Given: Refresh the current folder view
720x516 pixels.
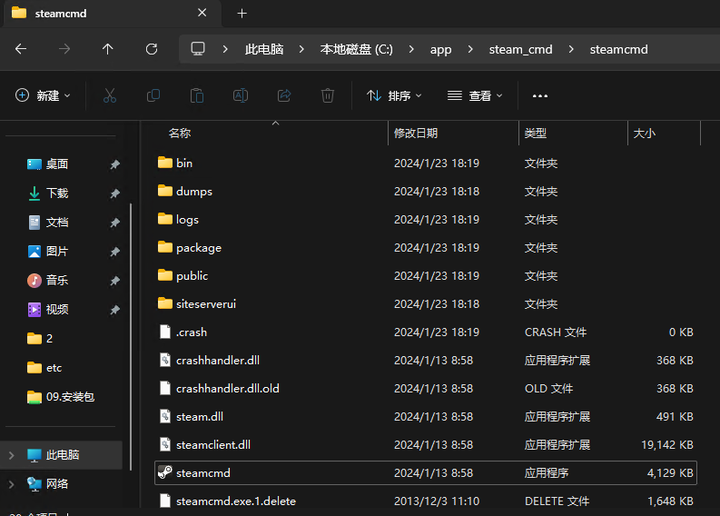Looking at the screenshot, I should 151,49.
